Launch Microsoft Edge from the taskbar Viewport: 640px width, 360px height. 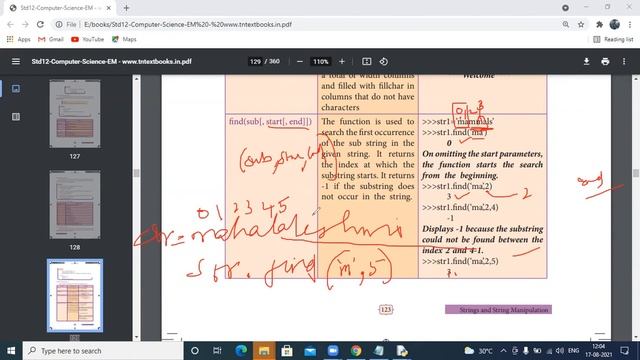click(x=241, y=351)
